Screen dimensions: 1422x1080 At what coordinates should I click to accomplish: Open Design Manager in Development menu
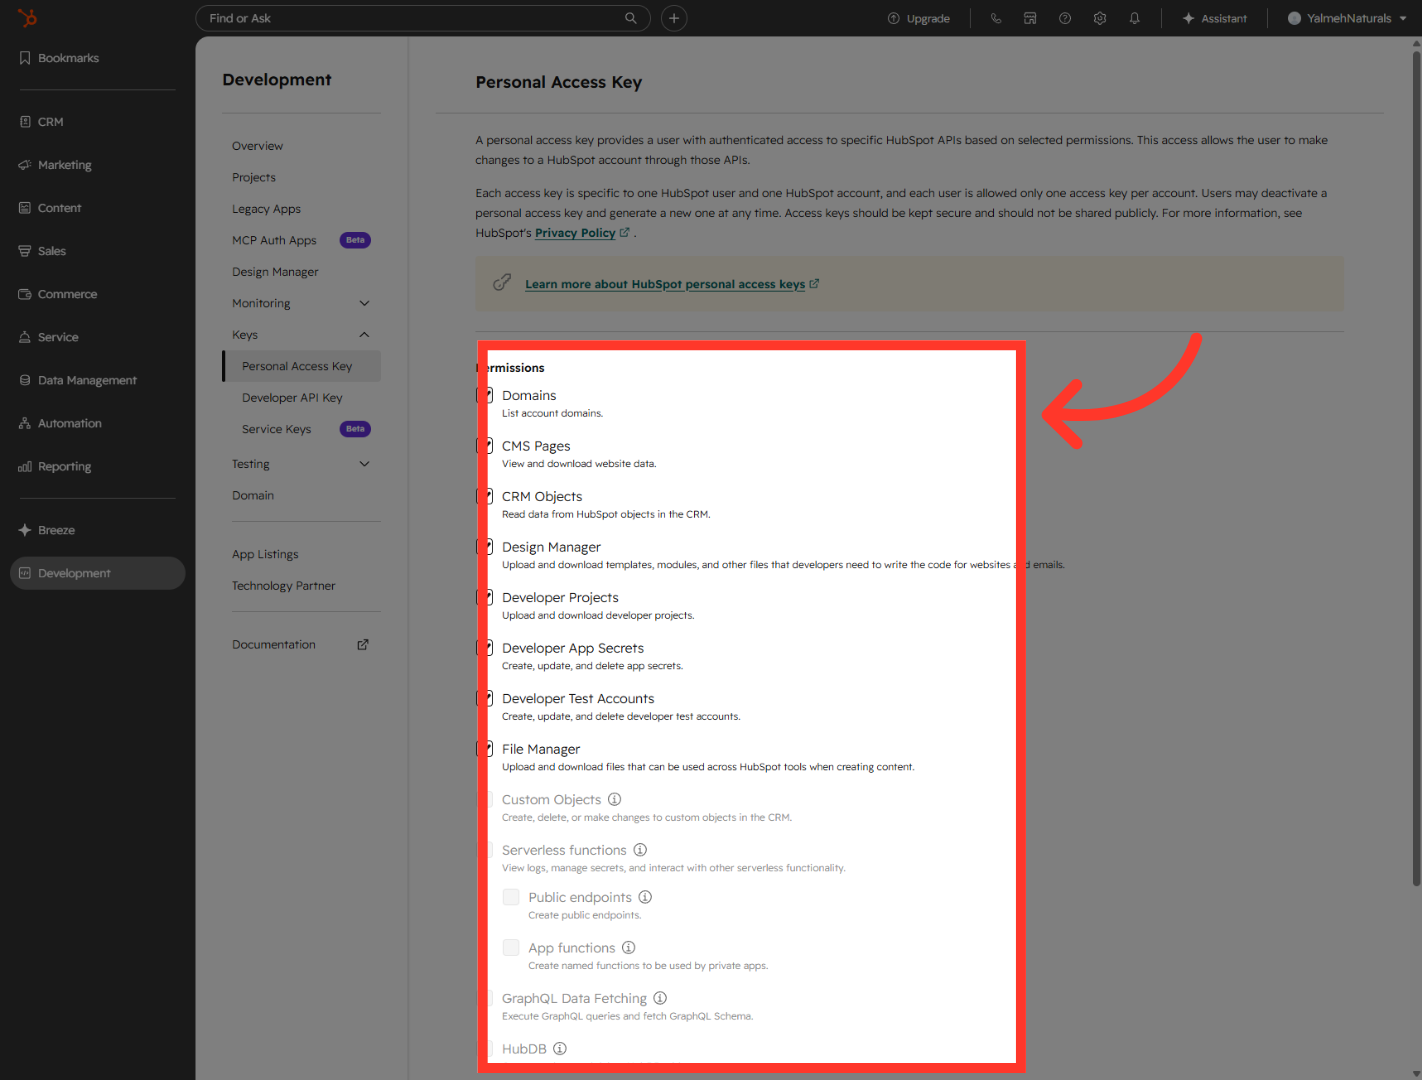pyautogui.click(x=275, y=272)
